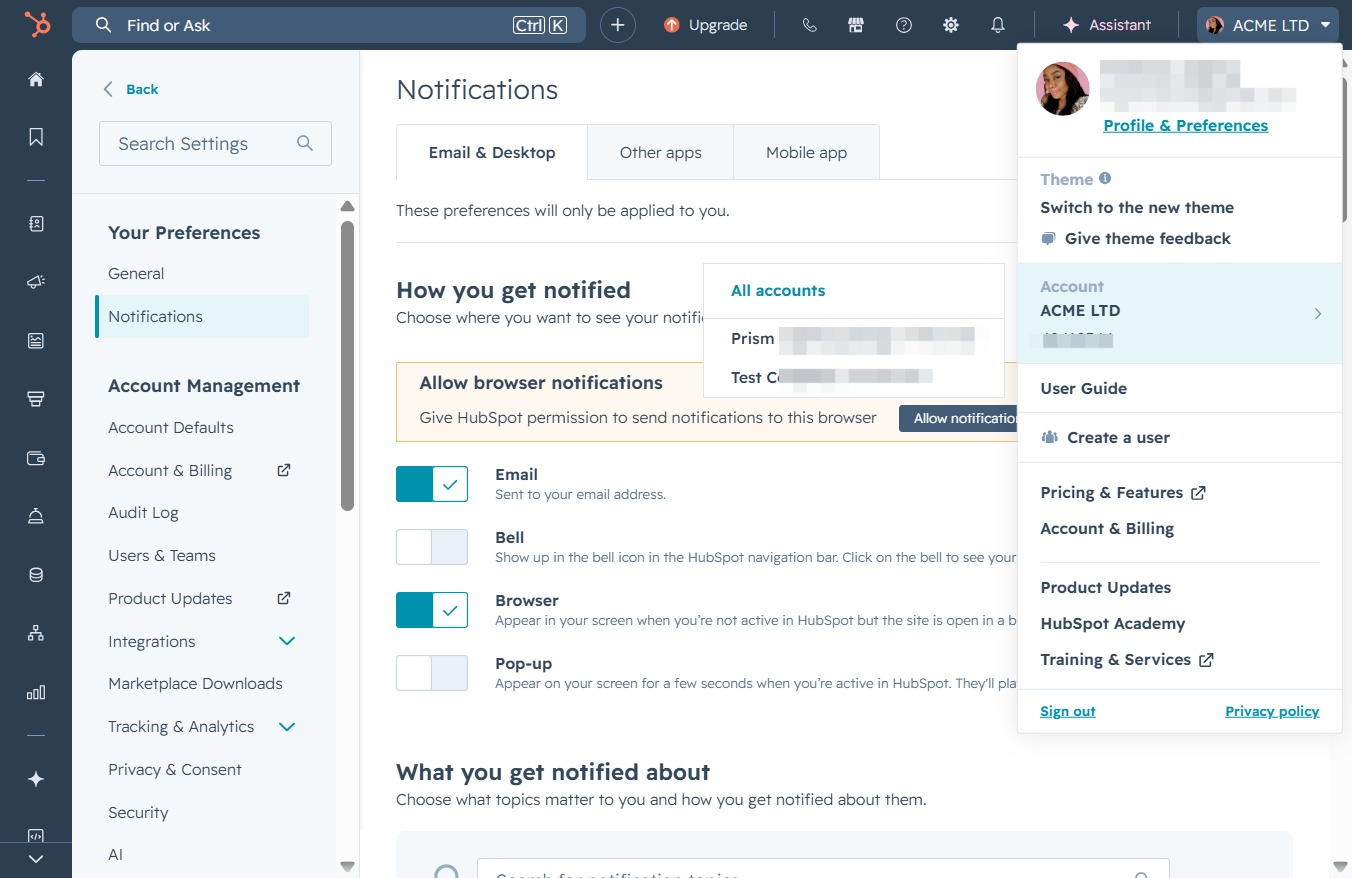Expand the Integrations section chevron
The height and width of the screenshot is (878, 1352).
tap(287, 641)
